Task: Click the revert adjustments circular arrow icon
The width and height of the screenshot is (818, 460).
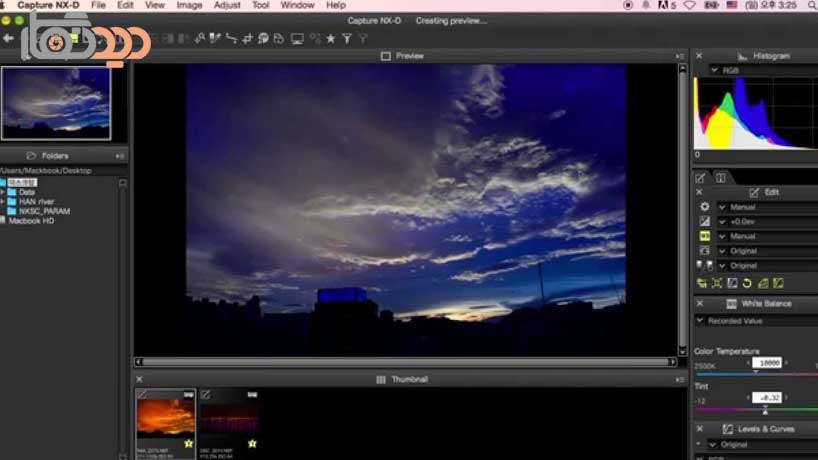Action: pos(746,284)
